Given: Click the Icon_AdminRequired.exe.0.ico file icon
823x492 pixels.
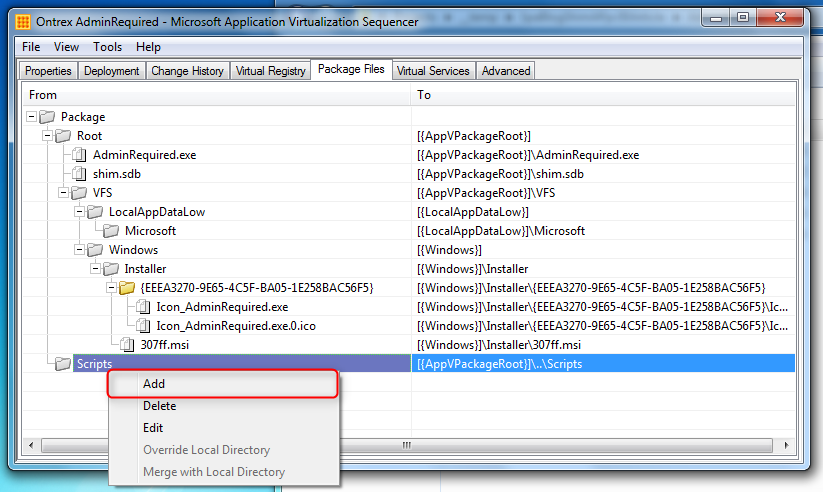Looking at the screenshot, I should (x=143, y=326).
